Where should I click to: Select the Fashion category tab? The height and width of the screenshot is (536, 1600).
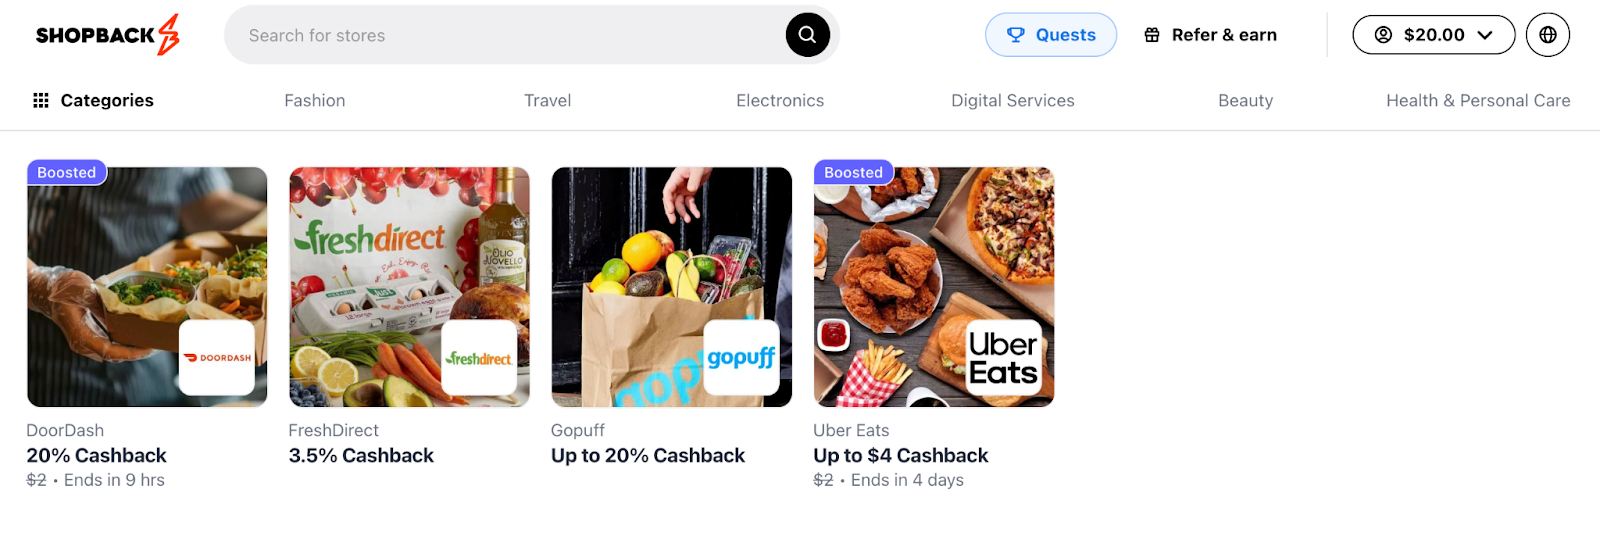point(315,100)
